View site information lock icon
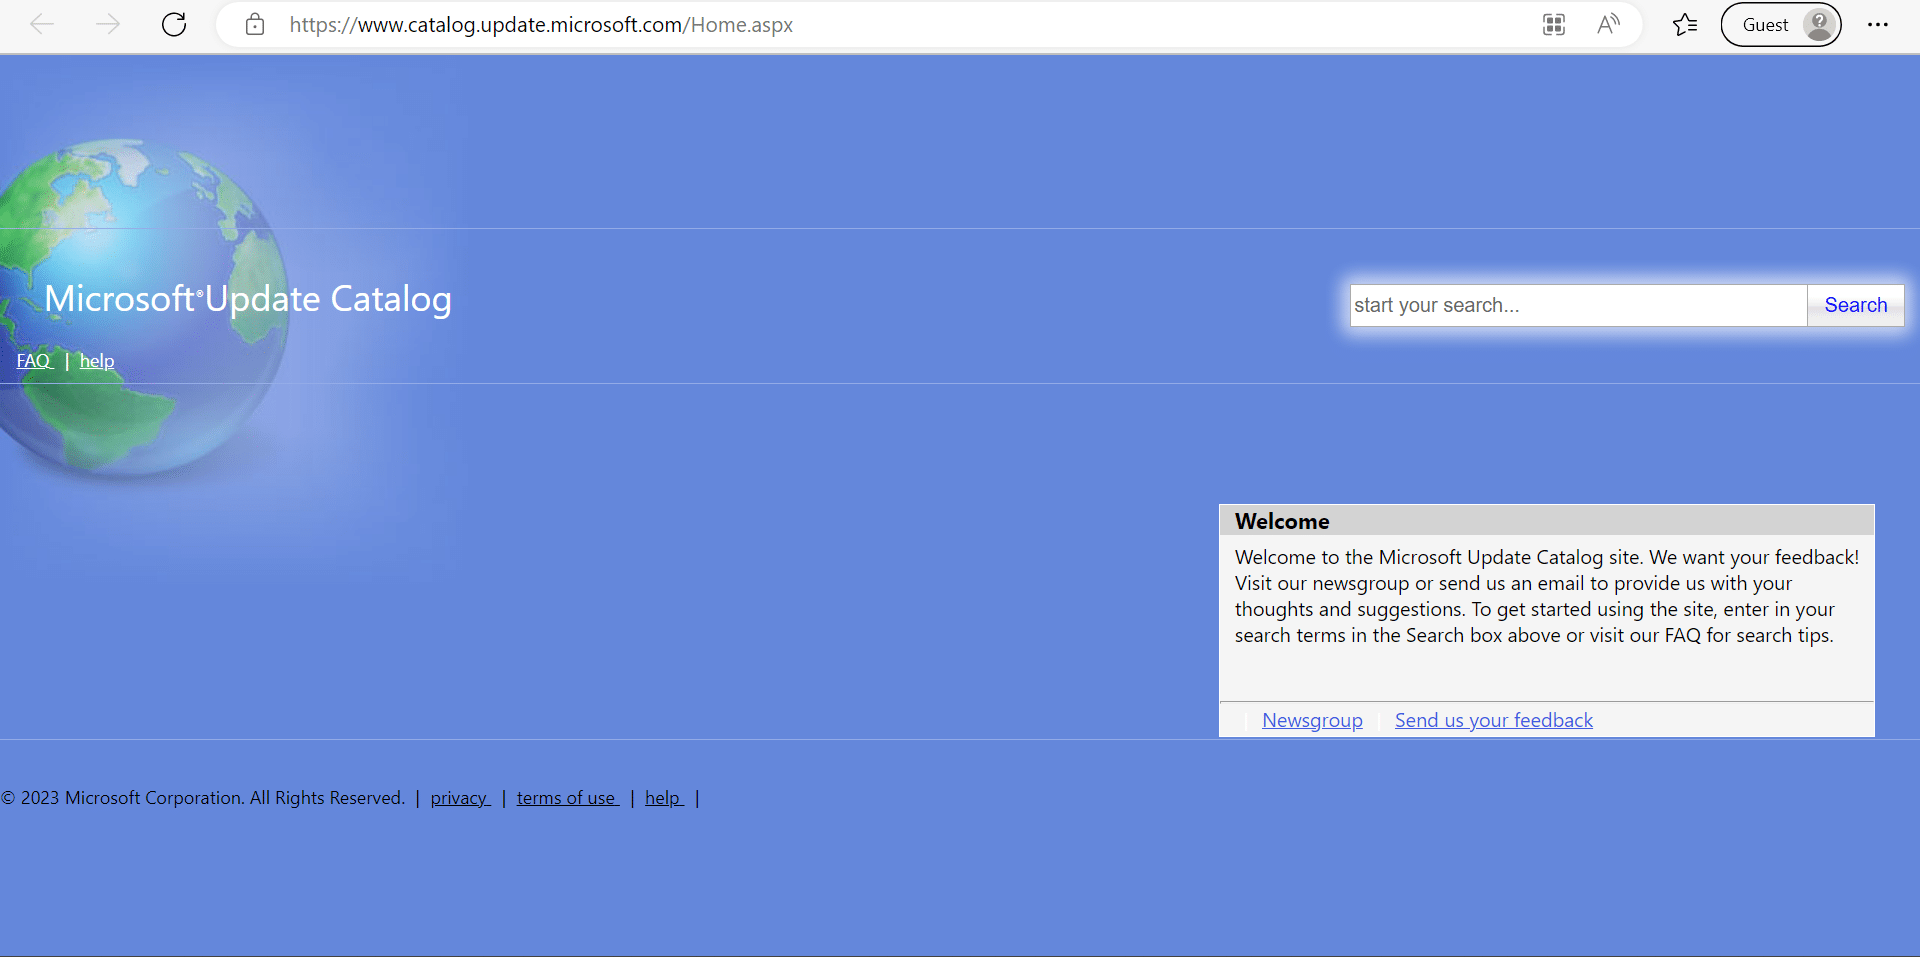This screenshot has width=1920, height=957. pos(255,25)
